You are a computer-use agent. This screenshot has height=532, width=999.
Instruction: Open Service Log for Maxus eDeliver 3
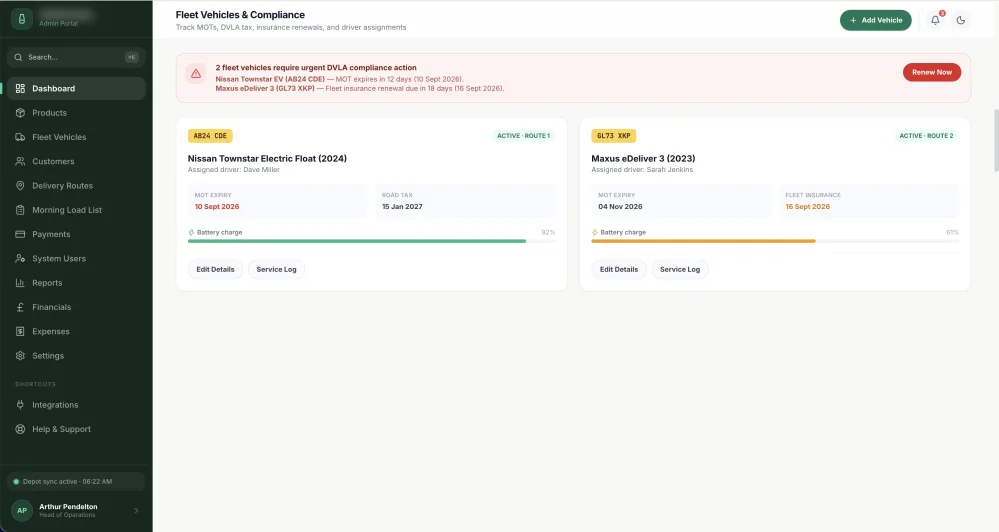coord(680,270)
